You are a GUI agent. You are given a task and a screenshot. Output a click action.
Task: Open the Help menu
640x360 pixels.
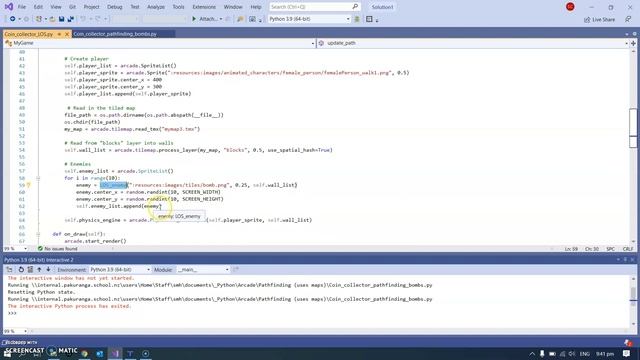pos(256,7)
